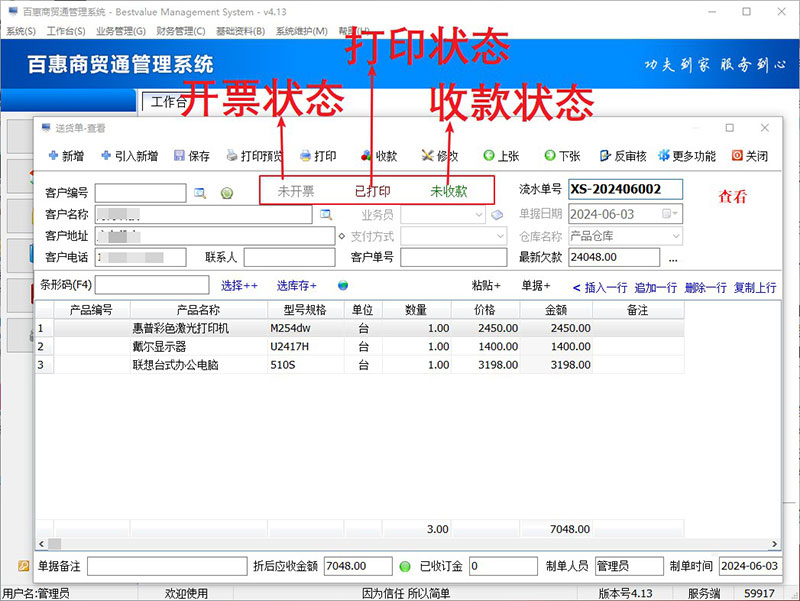Click the 单据备注 input field
Screen dimensions: 800x601
point(167,566)
